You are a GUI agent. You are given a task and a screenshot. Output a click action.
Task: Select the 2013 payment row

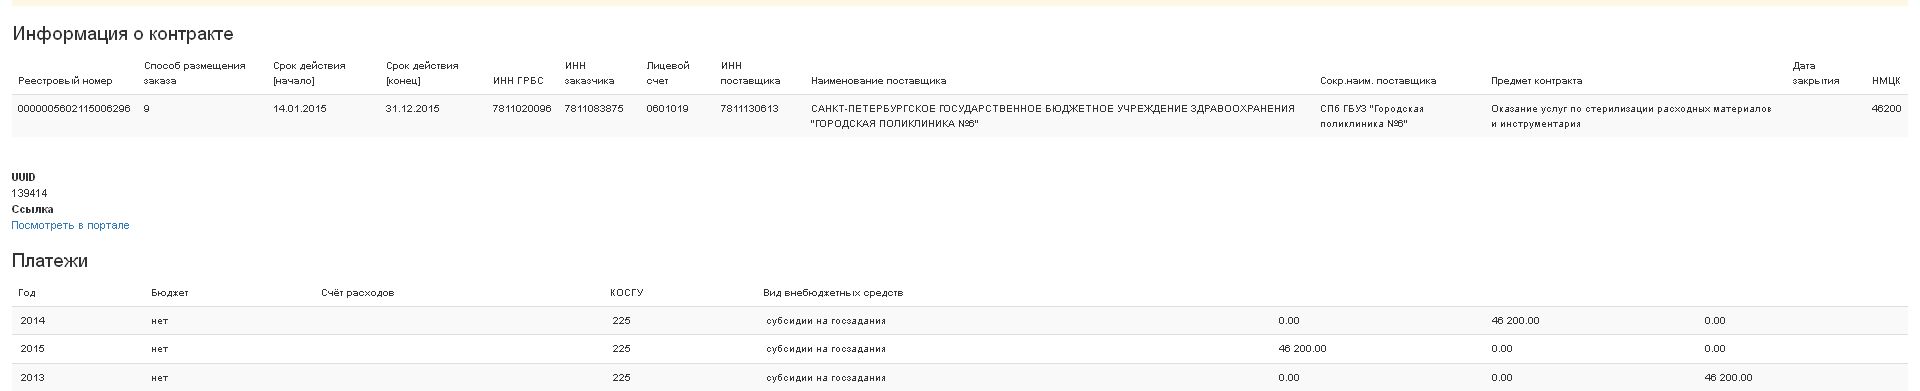tap(960, 377)
